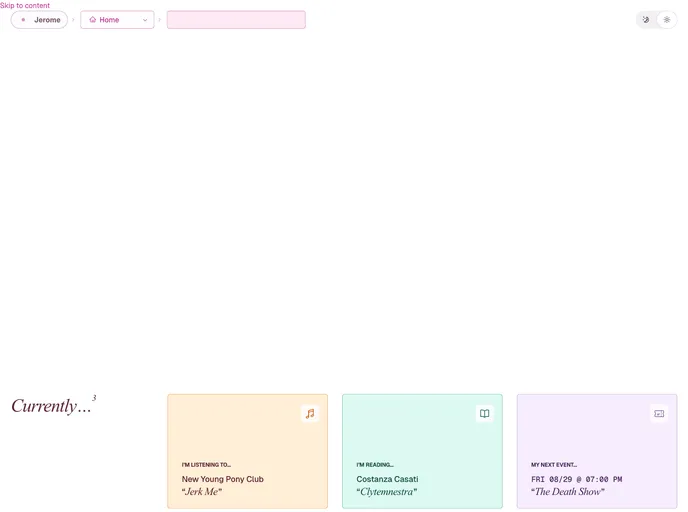The image size is (688, 512).
Task: Open the Costanza Casati reading card
Action: [x=422, y=451]
